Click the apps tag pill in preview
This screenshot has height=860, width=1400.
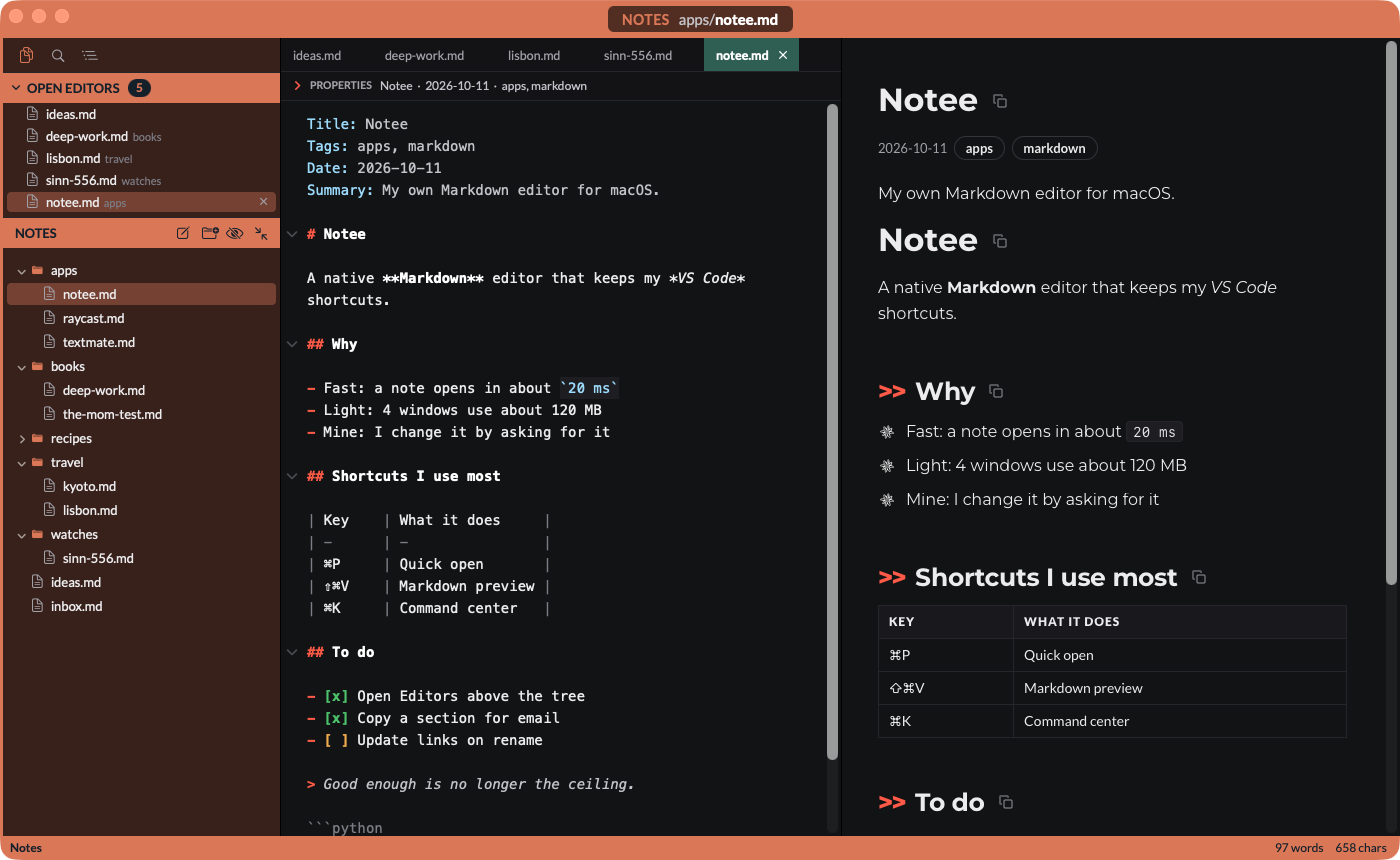(979, 148)
